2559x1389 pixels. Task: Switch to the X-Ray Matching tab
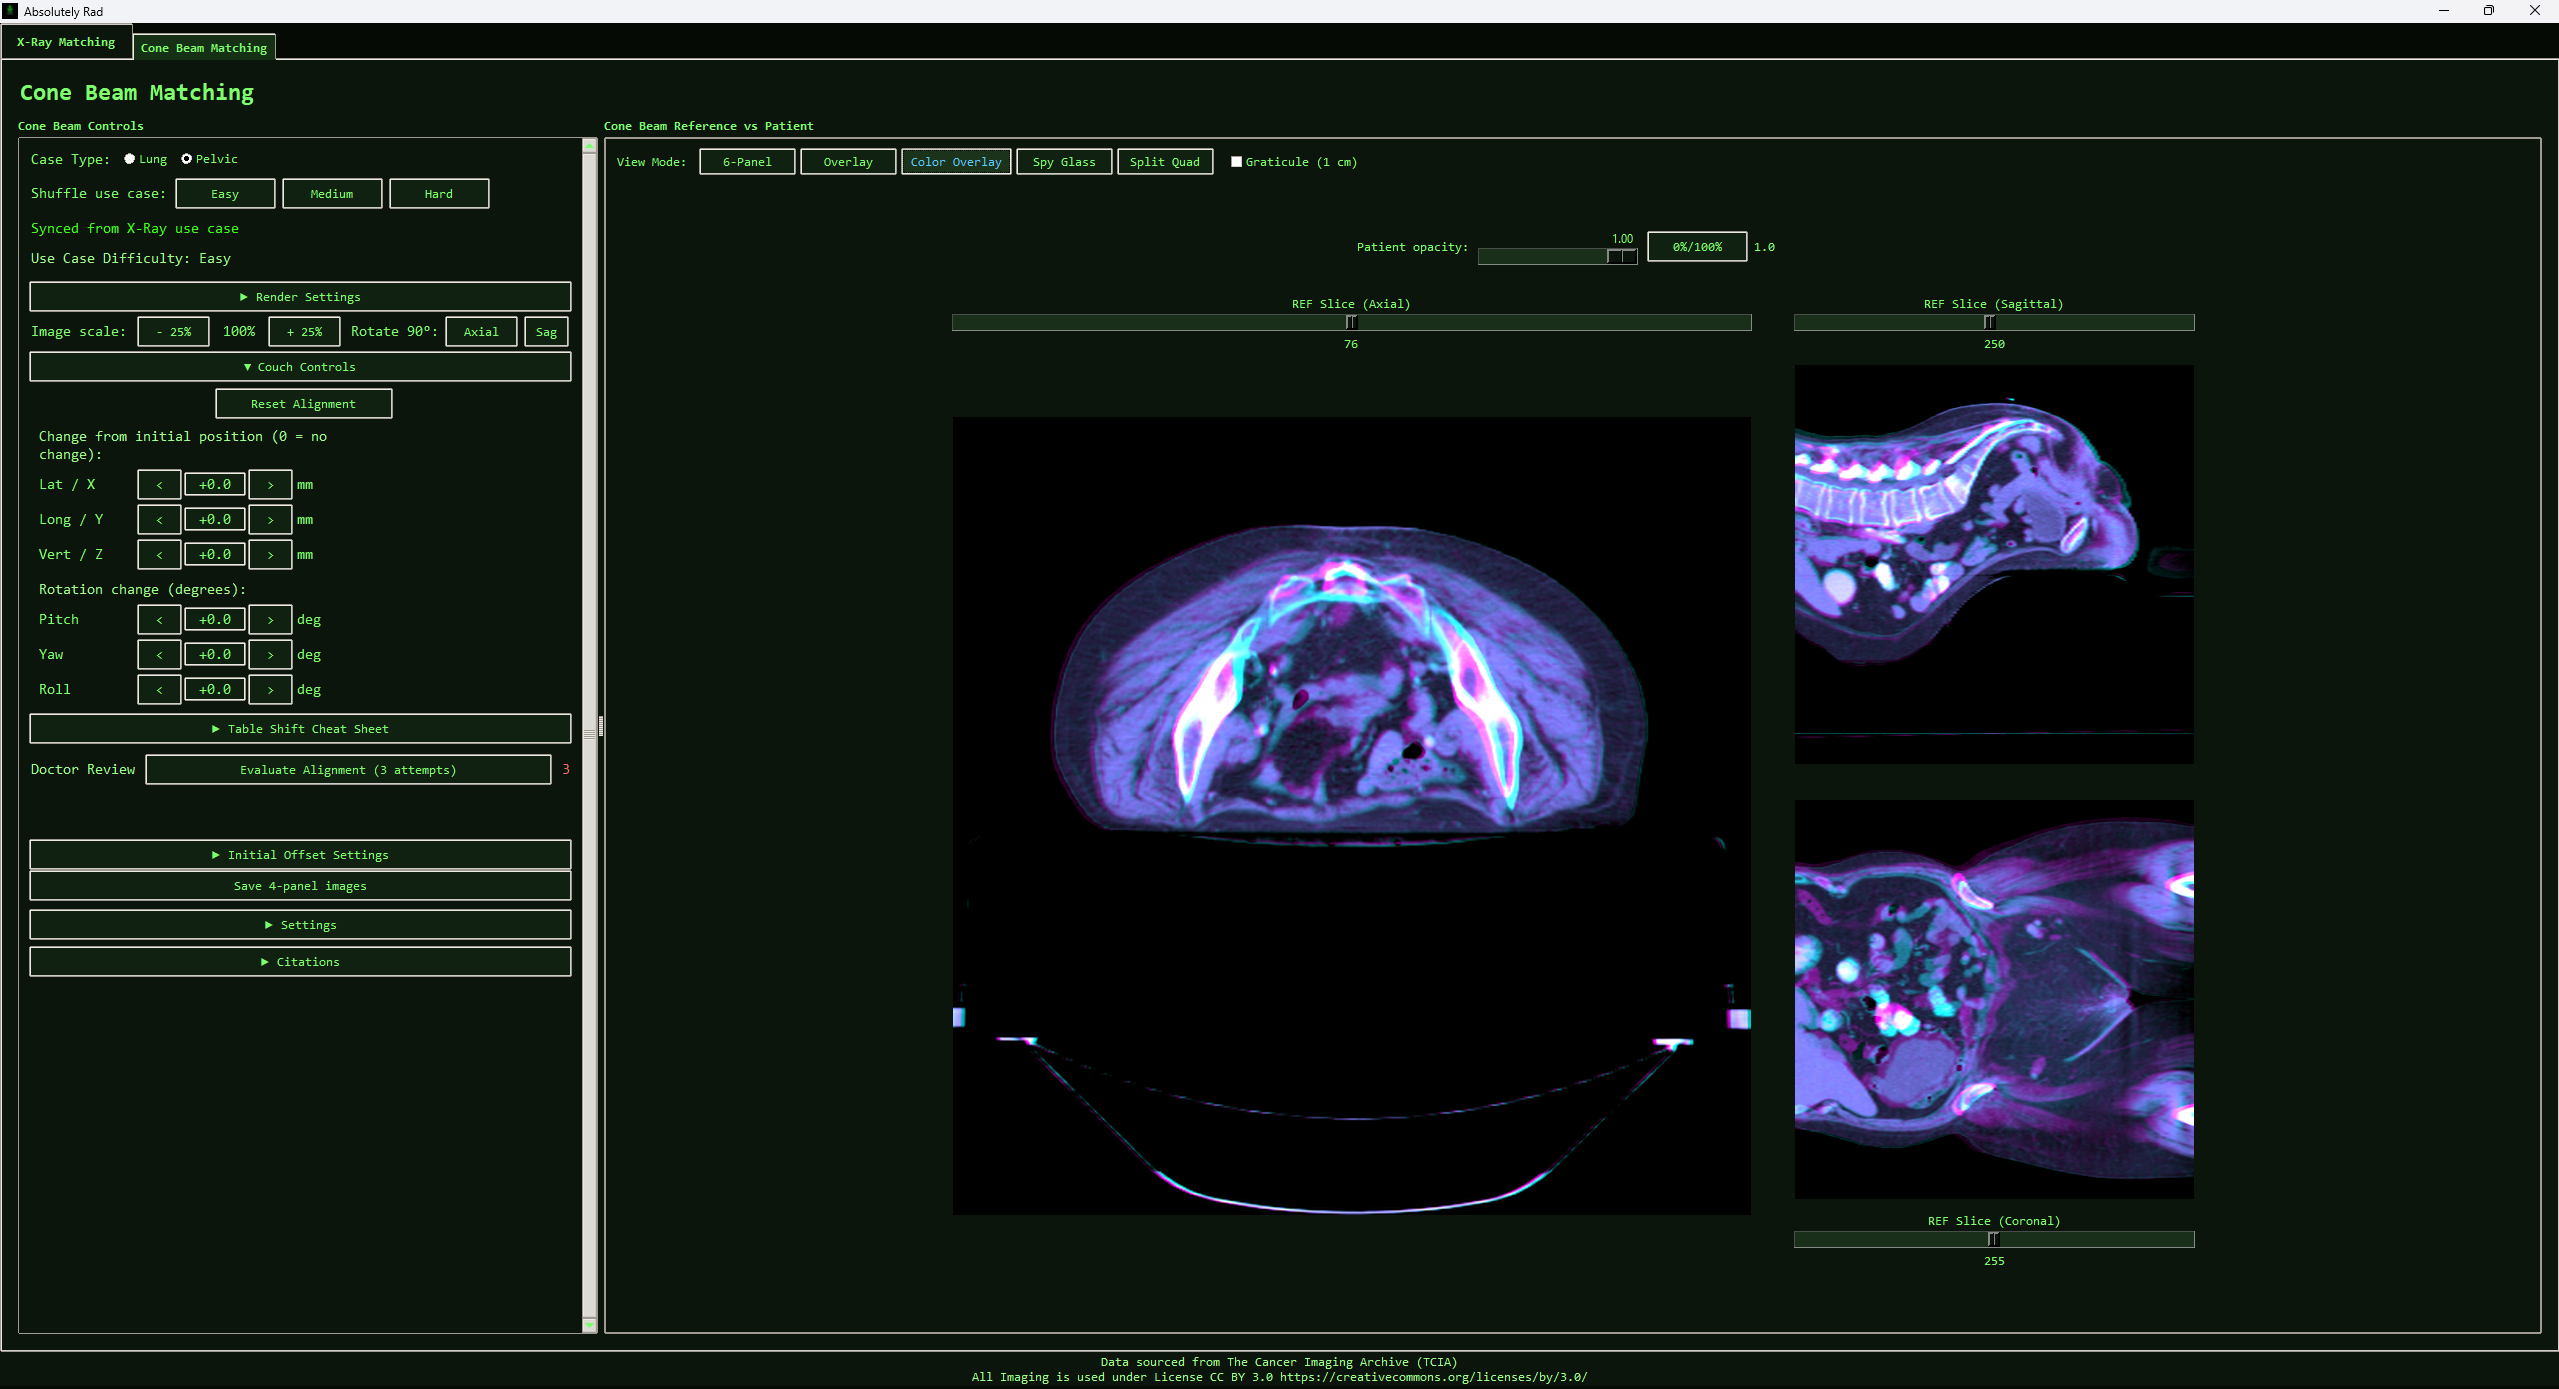point(64,42)
